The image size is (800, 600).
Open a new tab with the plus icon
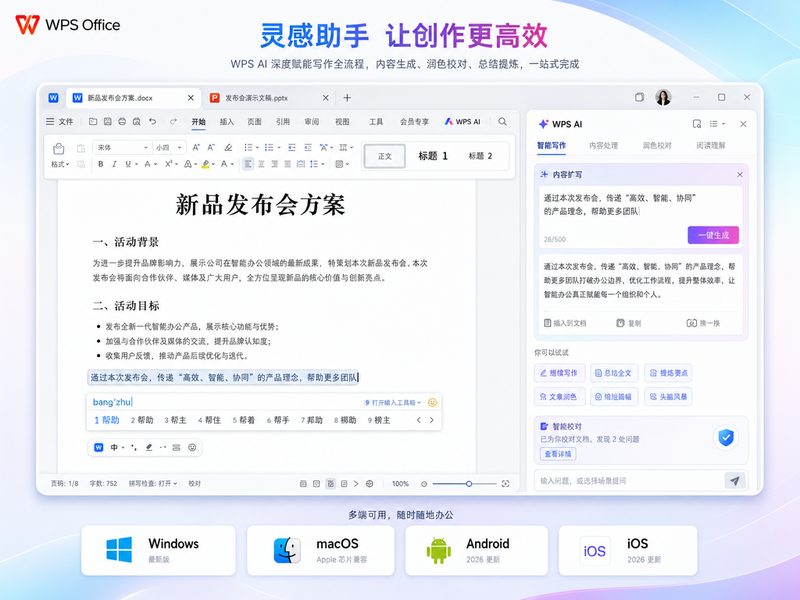(x=347, y=97)
